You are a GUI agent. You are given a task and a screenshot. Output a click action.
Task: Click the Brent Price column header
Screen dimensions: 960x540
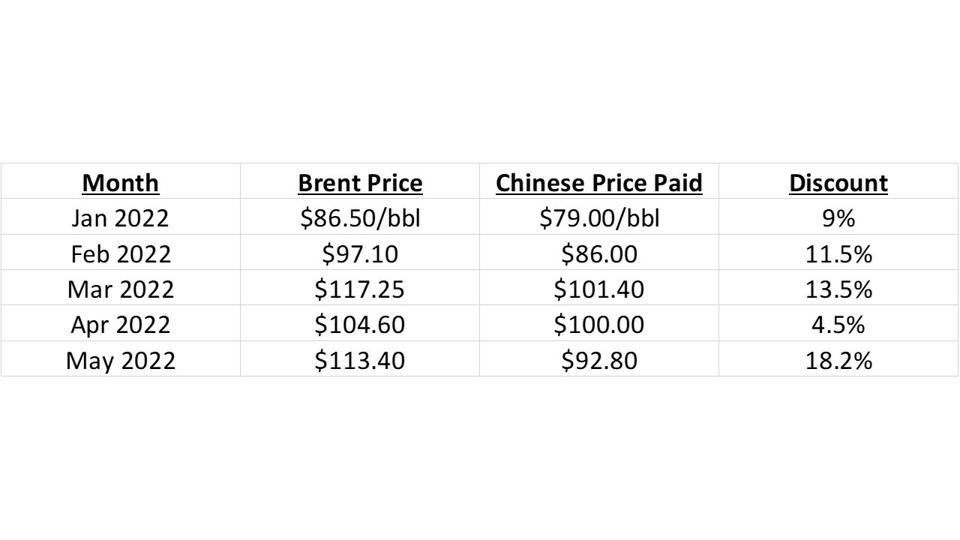(x=360, y=183)
